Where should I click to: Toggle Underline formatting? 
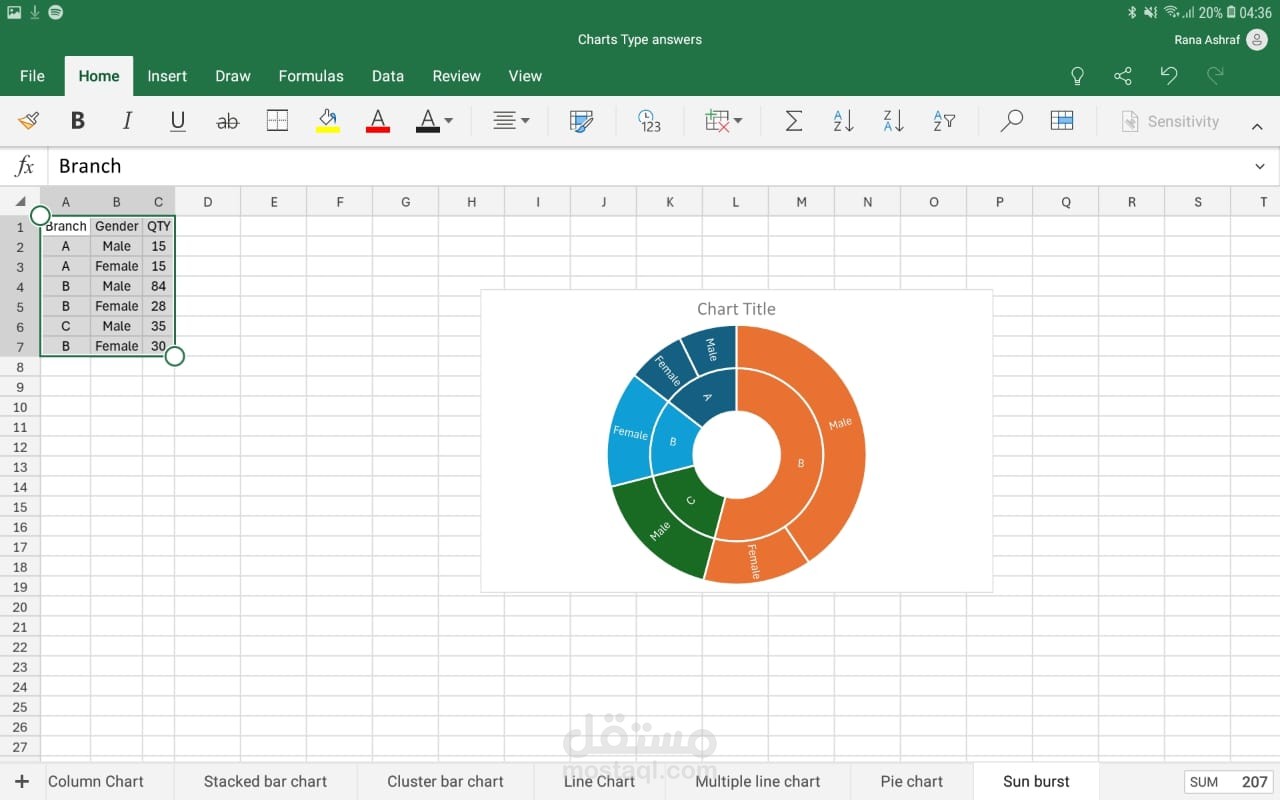[177, 121]
